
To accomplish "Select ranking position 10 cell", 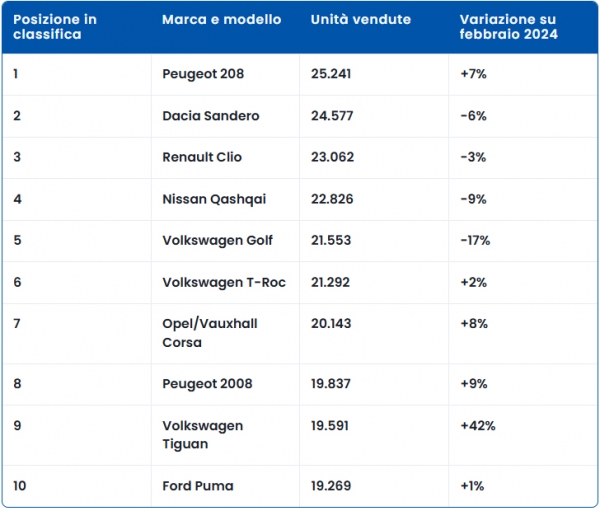I will 21,486.
